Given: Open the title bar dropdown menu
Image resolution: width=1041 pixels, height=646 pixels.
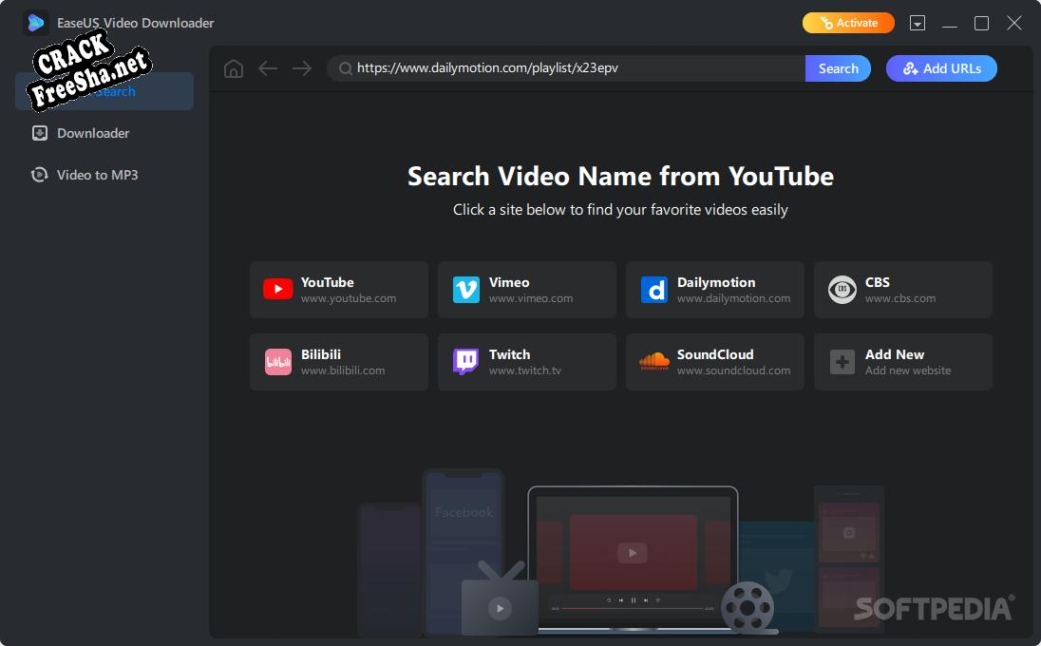Looking at the screenshot, I should (x=917, y=23).
